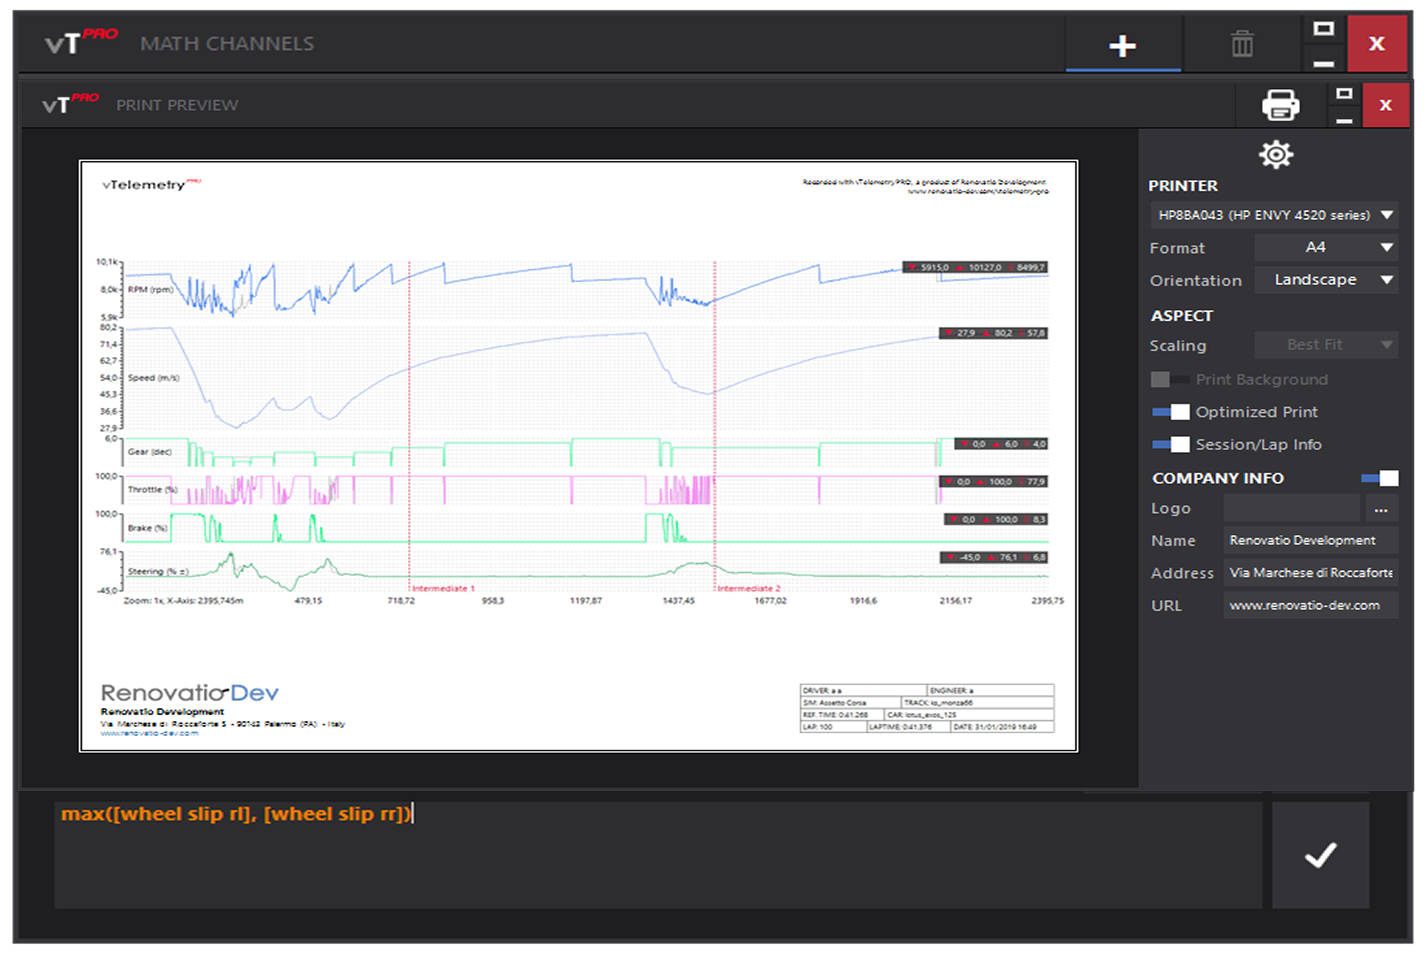Viewport: 1428px width, 961px height.
Task: Toggle Company Info switch off
Action: point(1380,479)
